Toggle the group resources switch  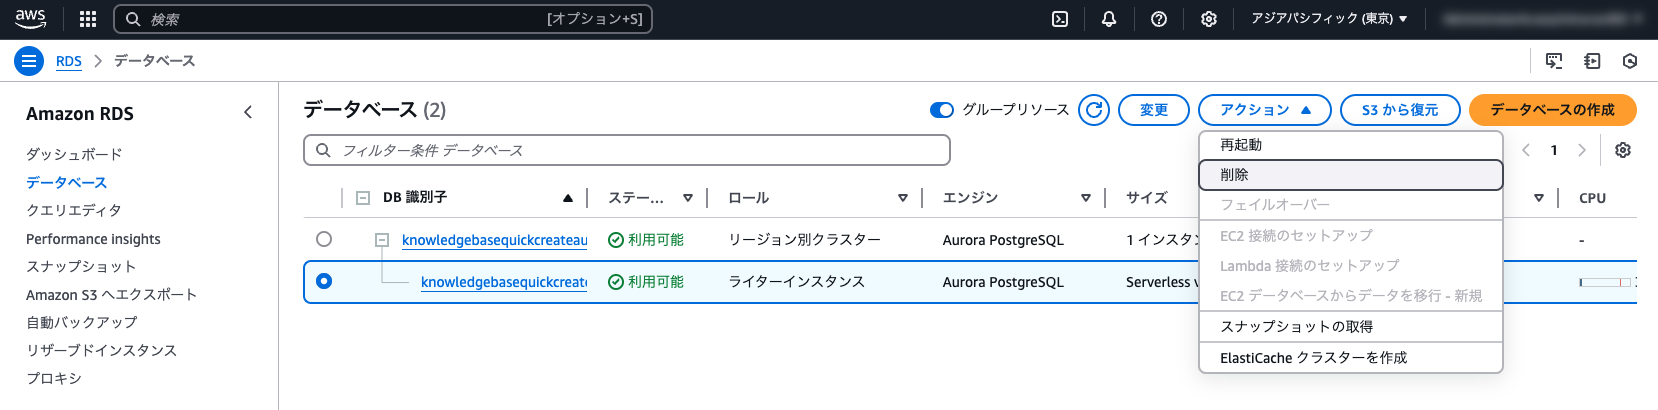942,110
